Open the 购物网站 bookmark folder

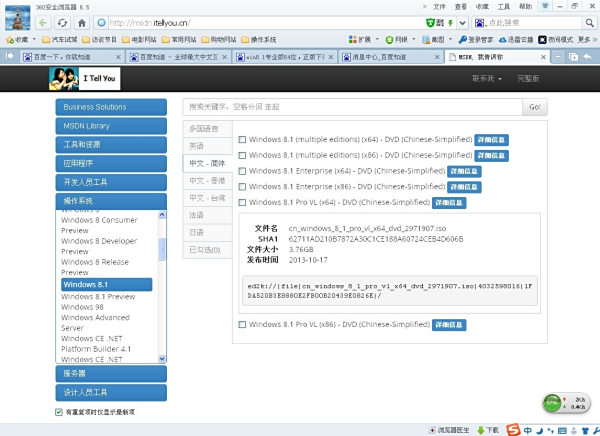(x=219, y=39)
